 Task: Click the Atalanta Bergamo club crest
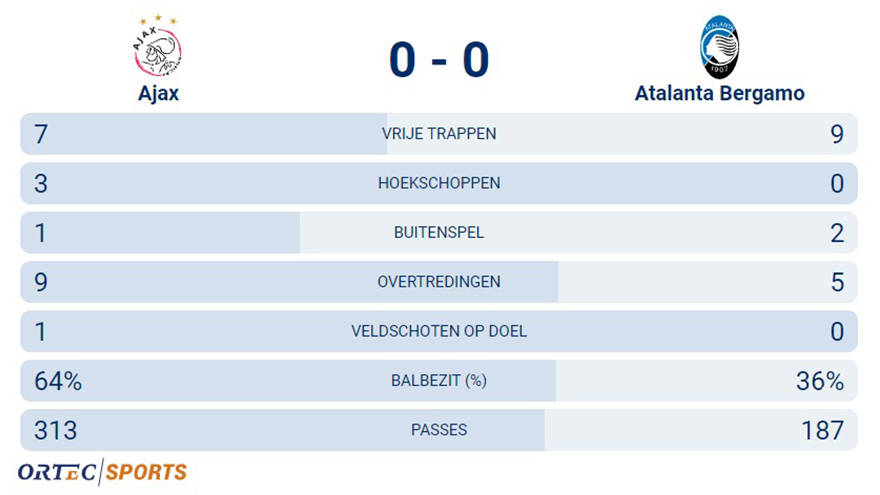[x=719, y=47]
